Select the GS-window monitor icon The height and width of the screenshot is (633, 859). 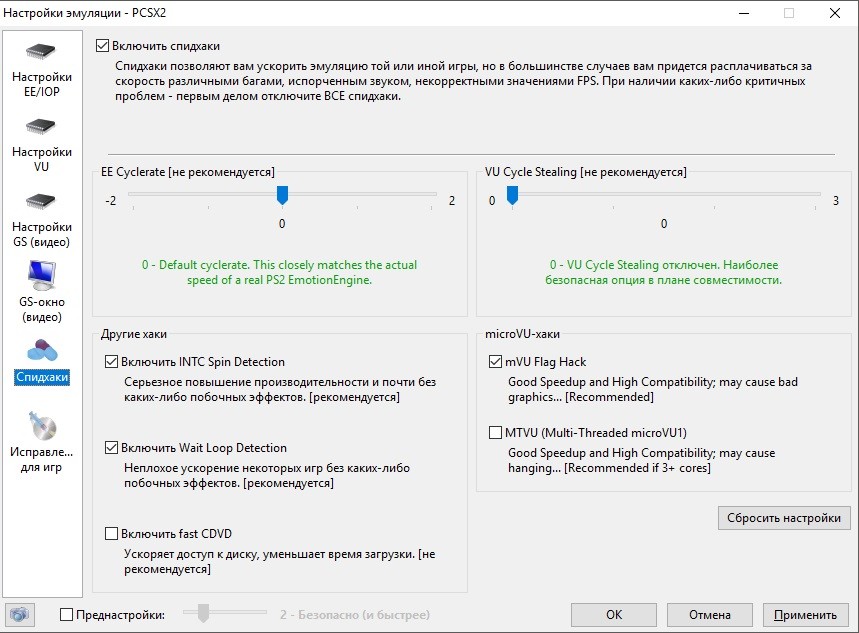pyautogui.click(x=42, y=275)
